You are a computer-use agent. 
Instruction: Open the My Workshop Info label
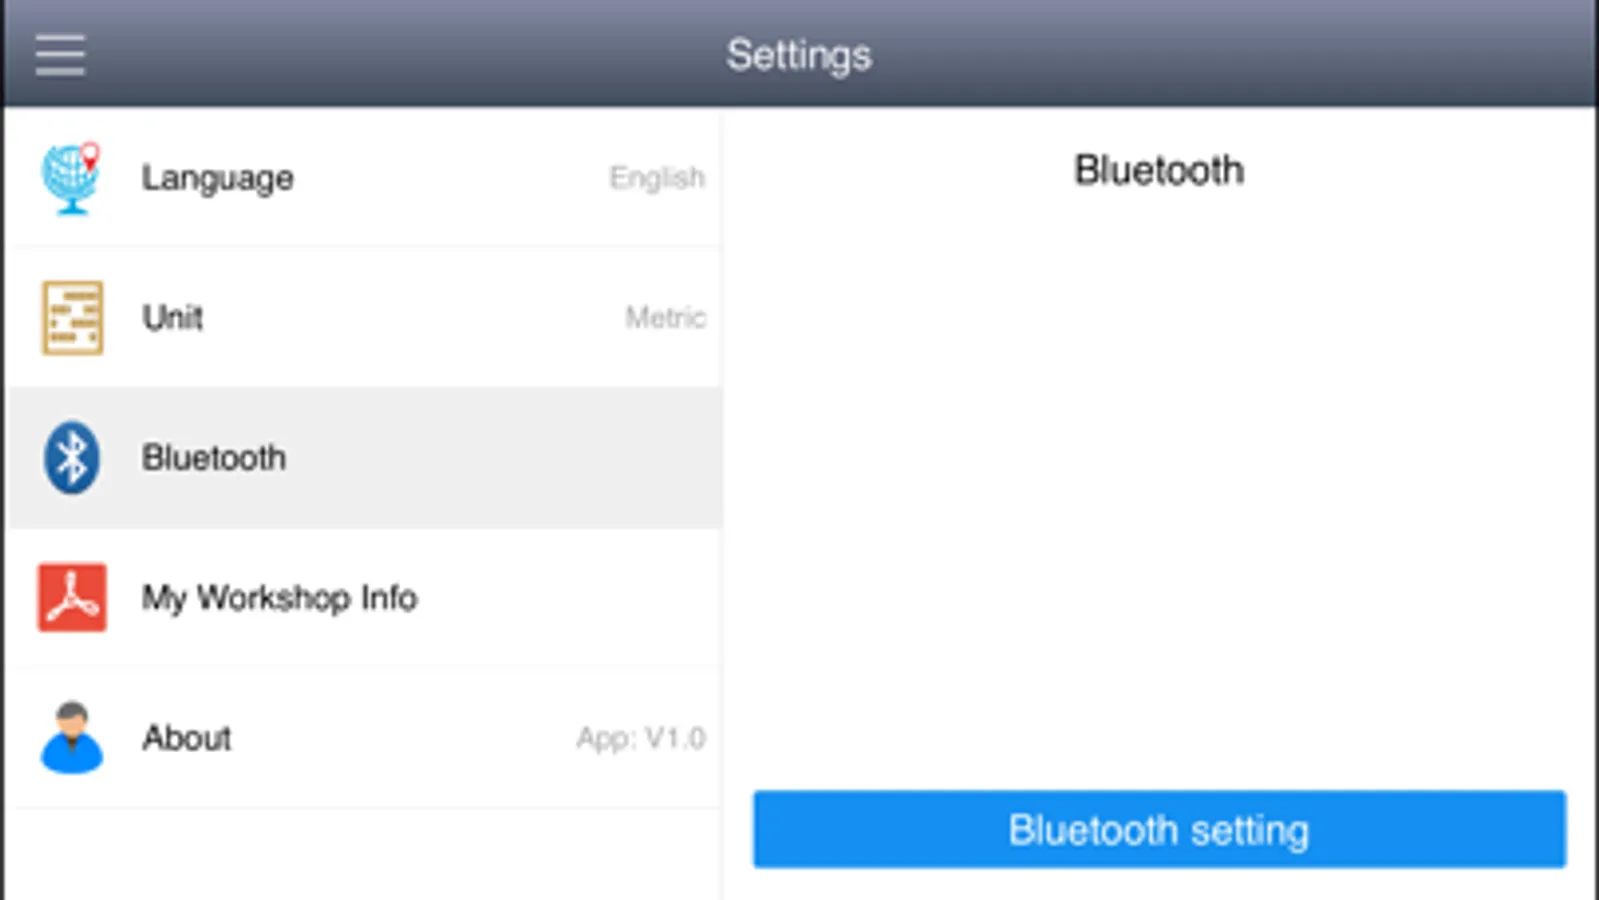[279, 598]
